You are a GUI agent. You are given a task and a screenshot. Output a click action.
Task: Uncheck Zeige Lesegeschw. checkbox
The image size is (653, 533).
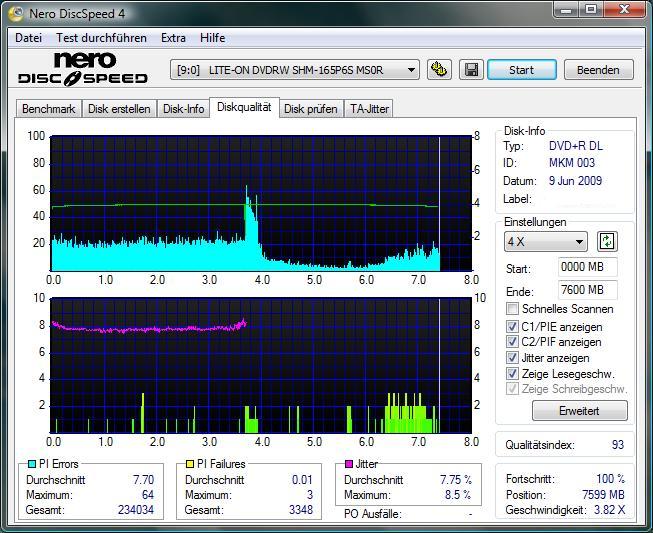[513, 373]
